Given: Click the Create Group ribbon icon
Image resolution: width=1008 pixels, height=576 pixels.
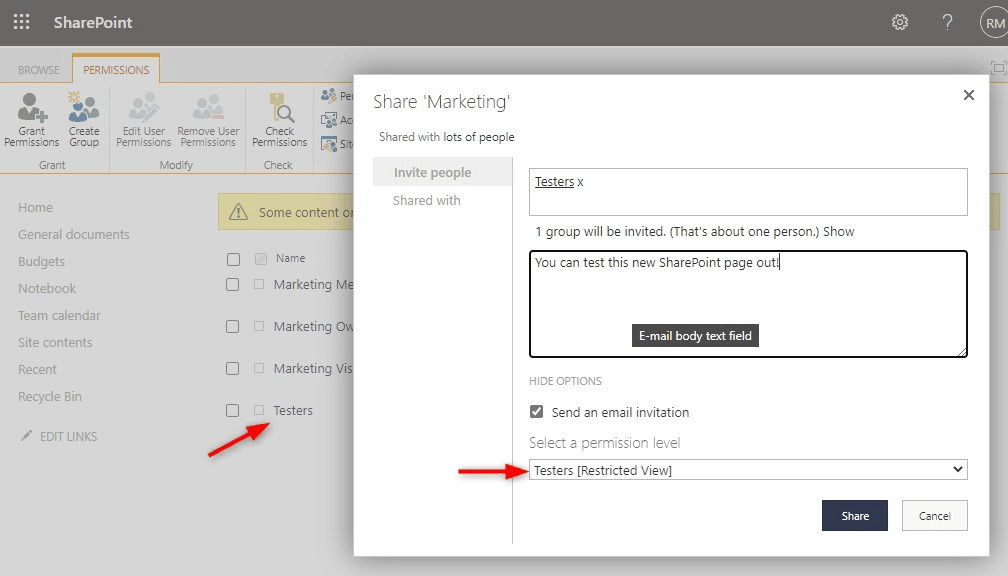Looking at the screenshot, I should (84, 107).
